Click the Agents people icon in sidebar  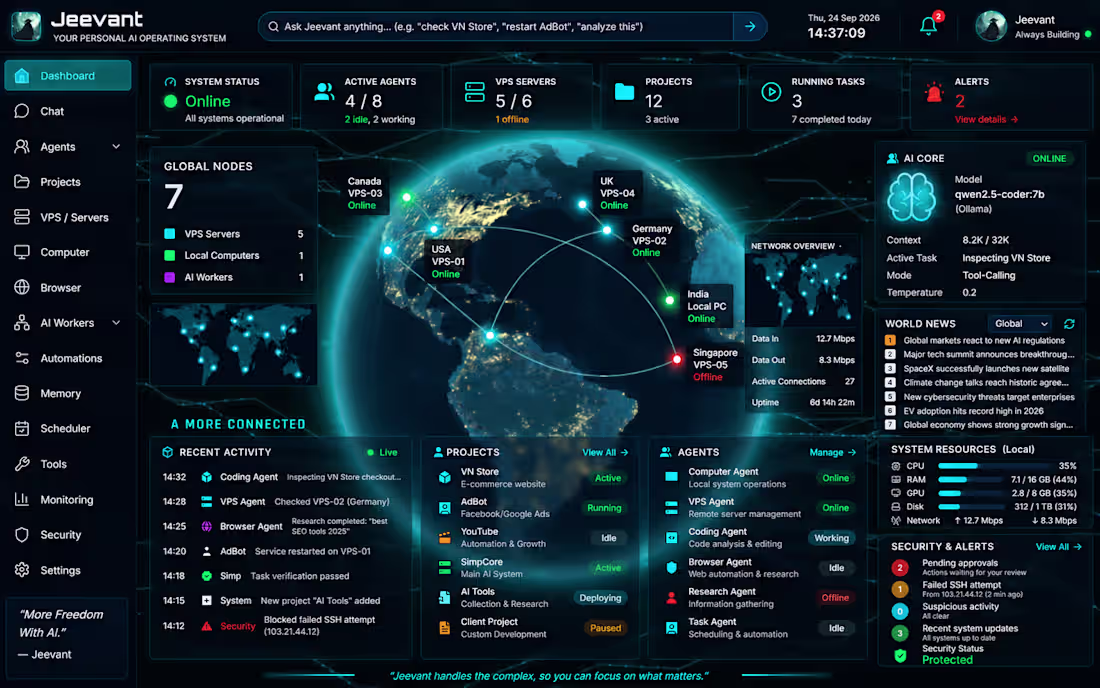(x=22, y=147)
